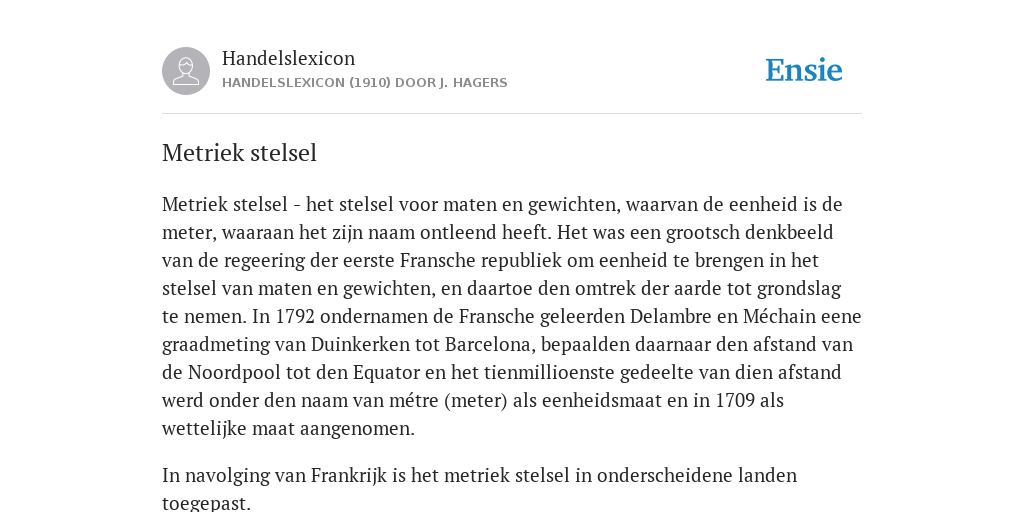Click the word toegepast at the bottom
Image resolution: width=1024 pixels, height=512 pixels.
[204, 504]
